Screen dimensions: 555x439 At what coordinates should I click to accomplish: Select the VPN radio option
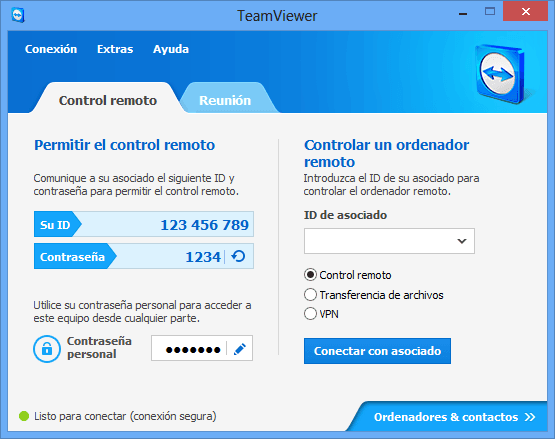(310, 314)
